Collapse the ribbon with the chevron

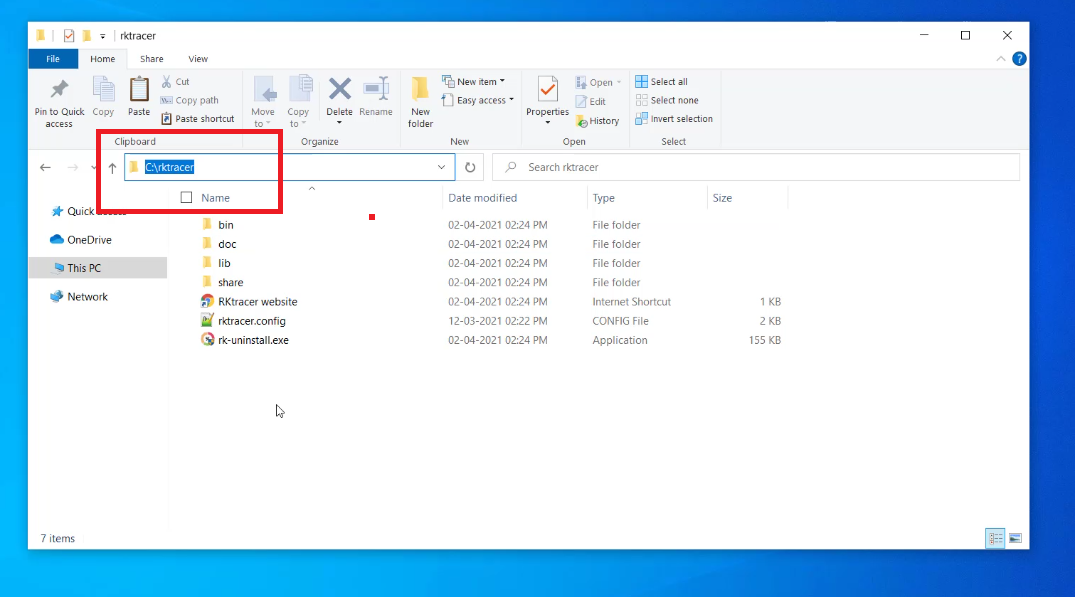pos(1001,59)
